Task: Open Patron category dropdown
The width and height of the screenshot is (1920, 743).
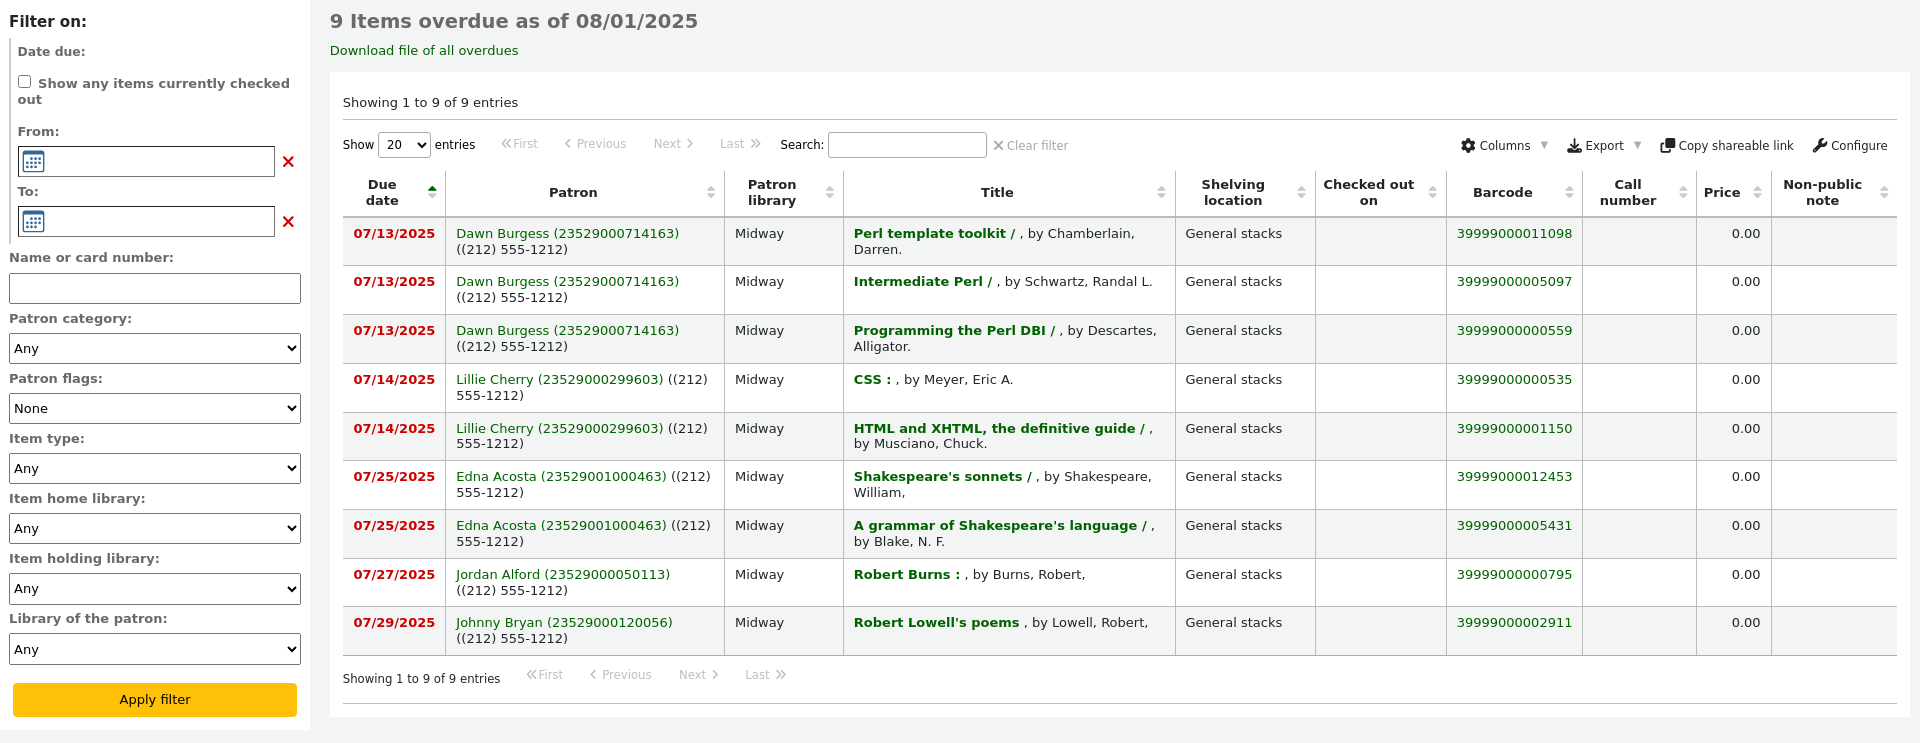Action: [155, 348]
